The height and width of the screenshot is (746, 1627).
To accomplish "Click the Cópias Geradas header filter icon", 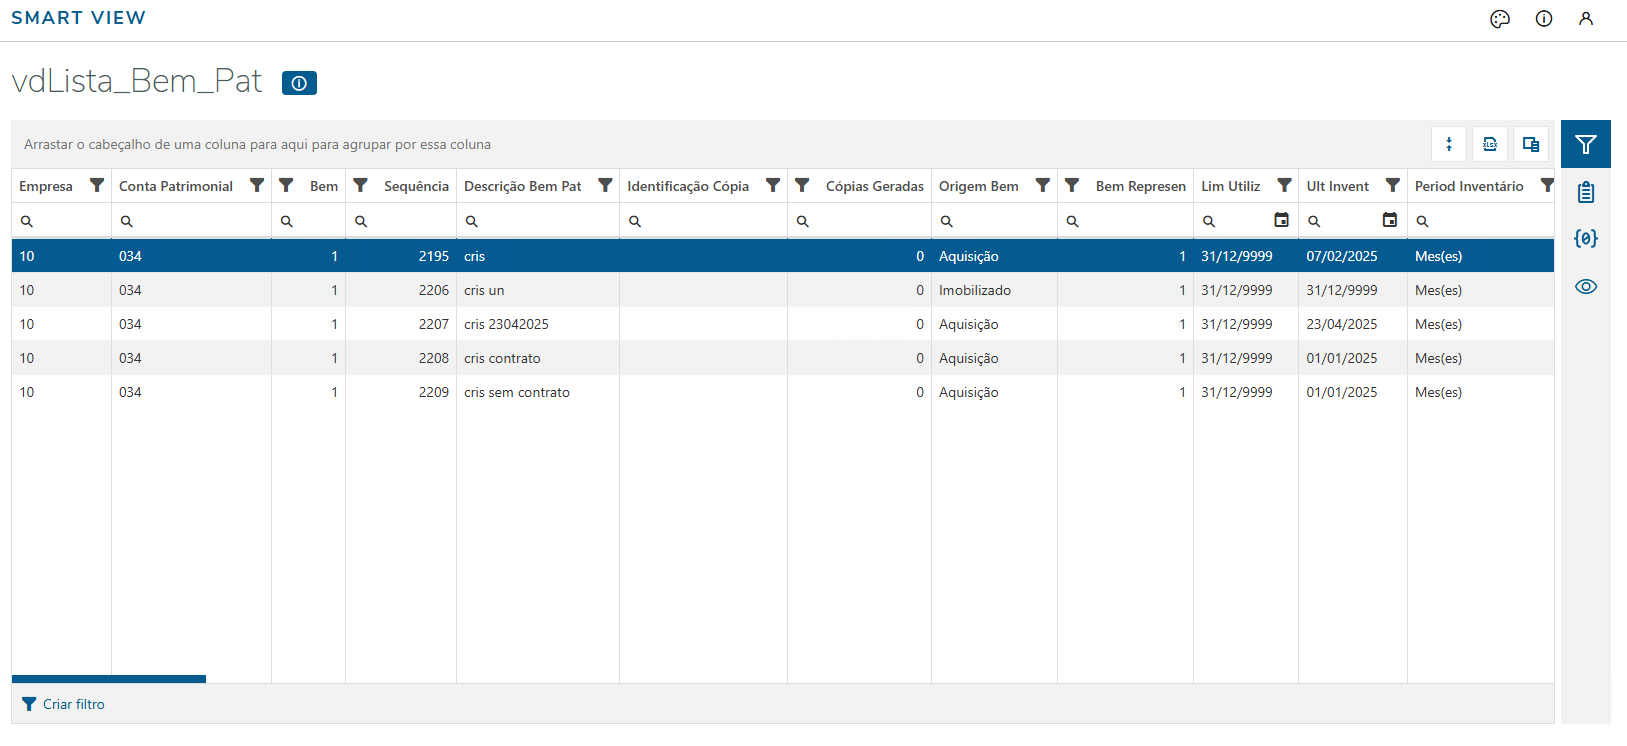I will coord(802,185).
